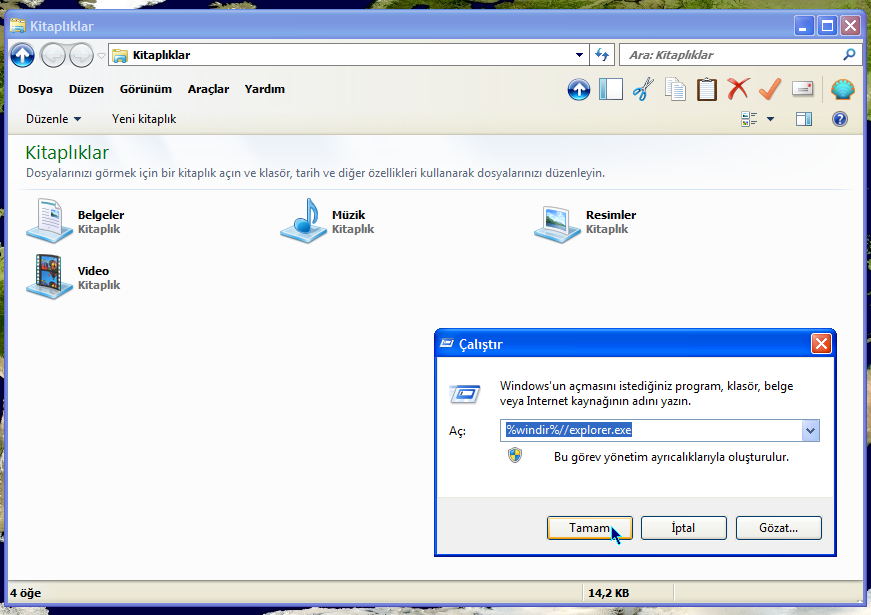This screenshot has height=615, width=871.
Task: Open the Araçlar menu
Action: point(208,89)
